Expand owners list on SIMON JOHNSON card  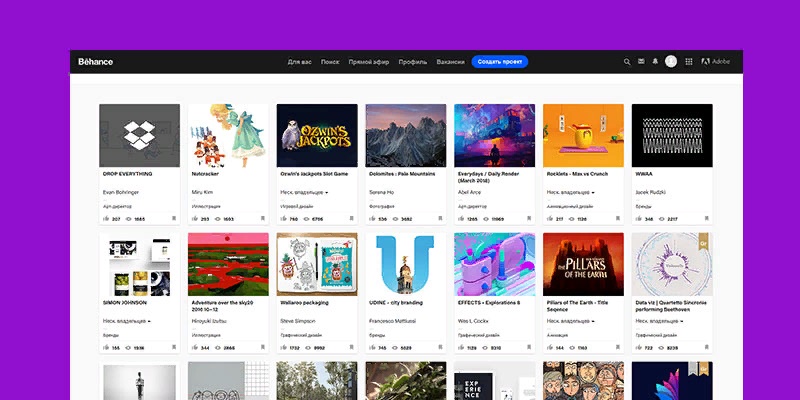click(127, 321)
